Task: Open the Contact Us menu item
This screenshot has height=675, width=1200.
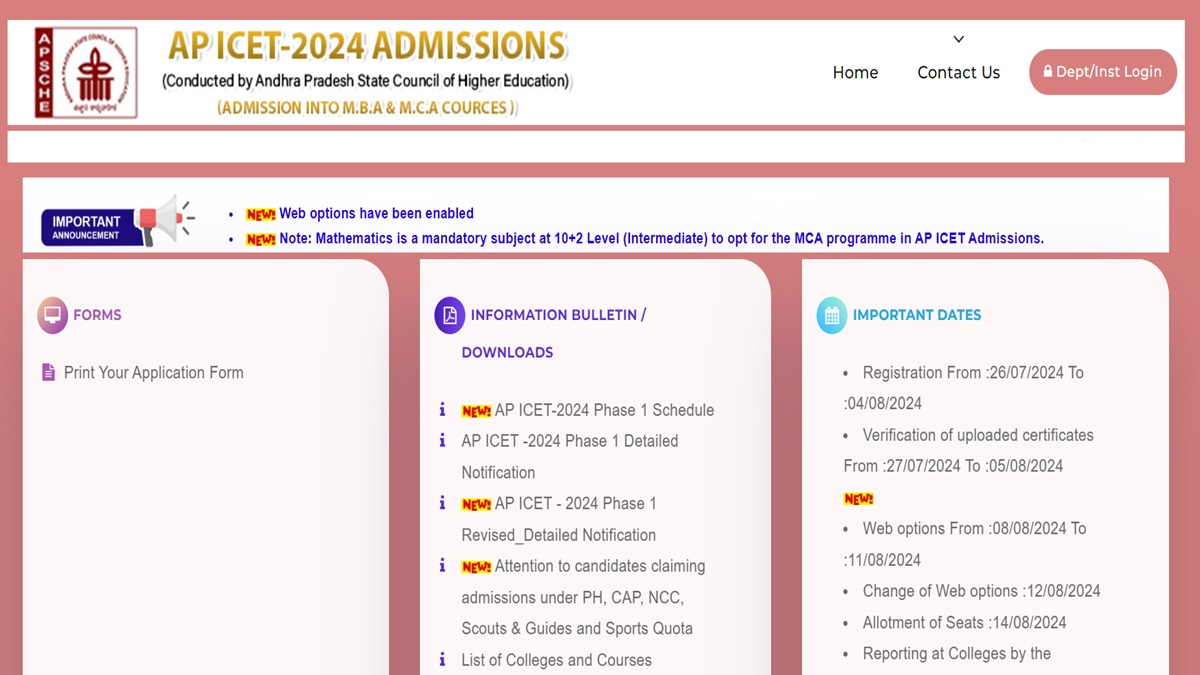Action: tap(958, 73)
